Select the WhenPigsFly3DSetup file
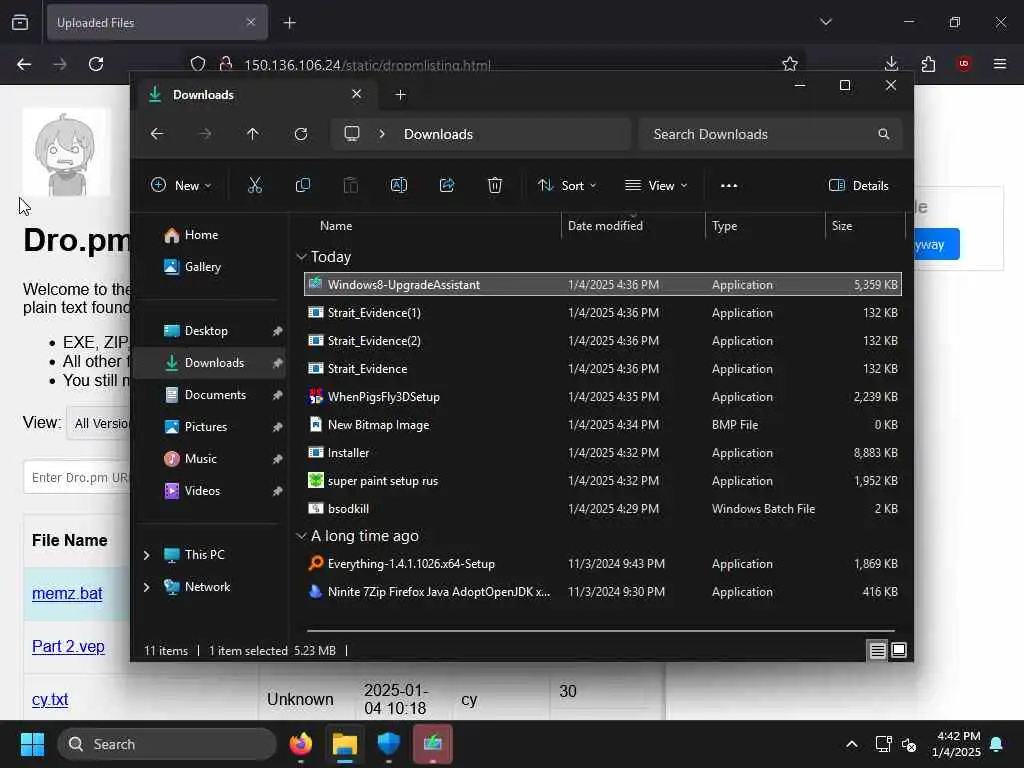This screenshot has height=768, width=1024. point(603,397)
